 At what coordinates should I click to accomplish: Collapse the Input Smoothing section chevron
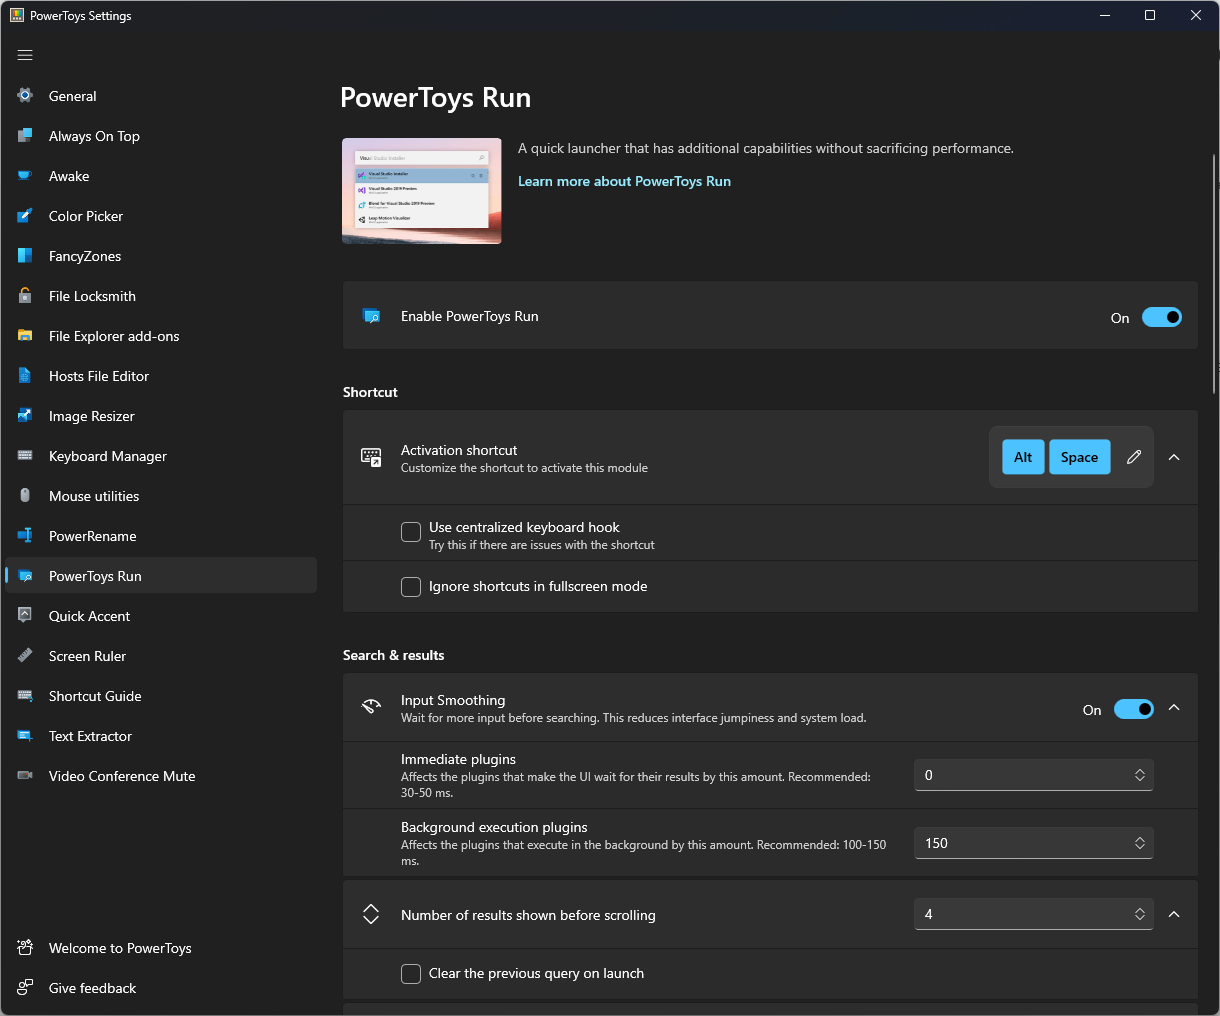1174,708
